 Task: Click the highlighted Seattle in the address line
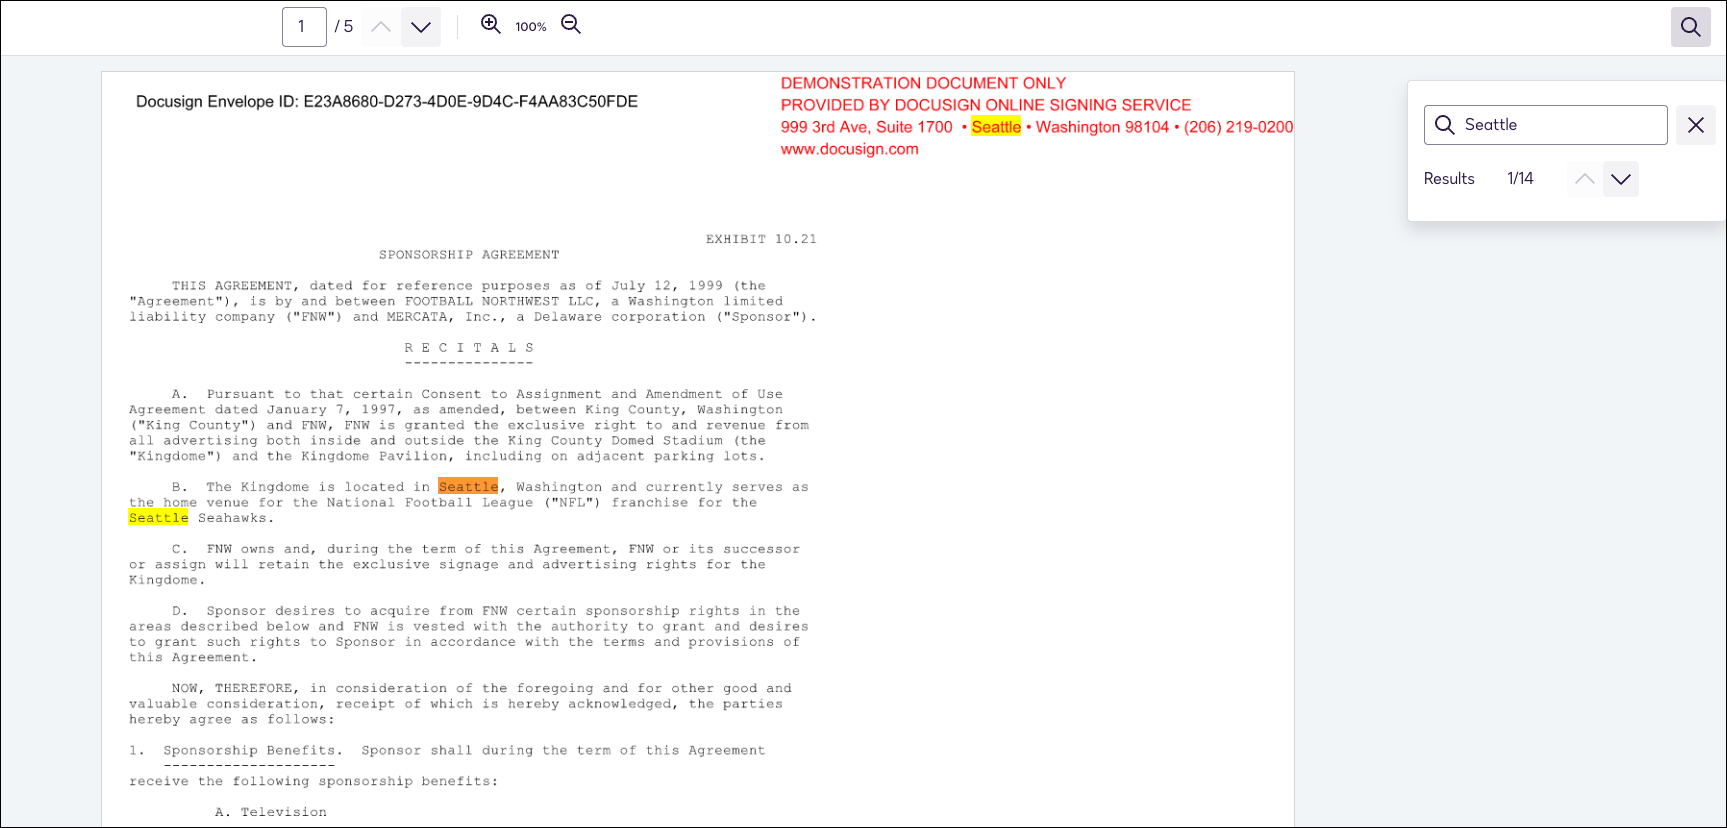[996, 127]
